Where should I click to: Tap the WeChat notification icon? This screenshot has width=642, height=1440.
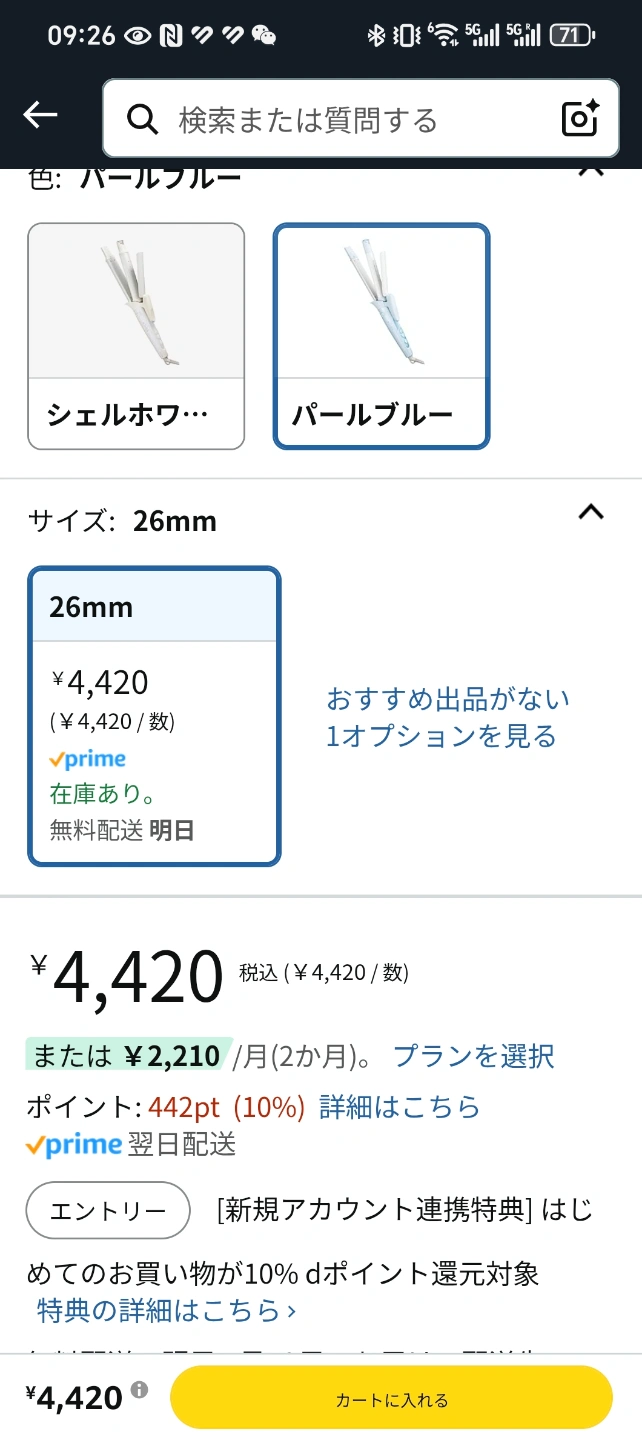click(x=264, y=36)
